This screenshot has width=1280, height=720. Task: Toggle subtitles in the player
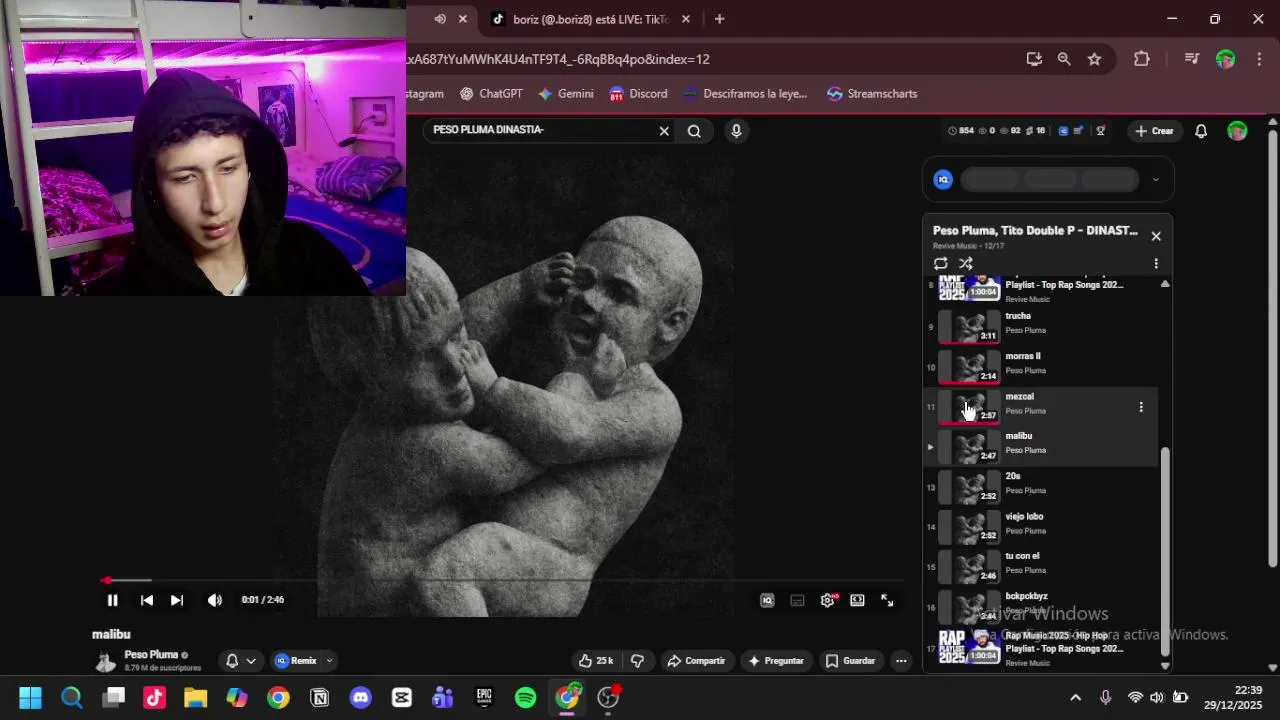tap(797, 600)
